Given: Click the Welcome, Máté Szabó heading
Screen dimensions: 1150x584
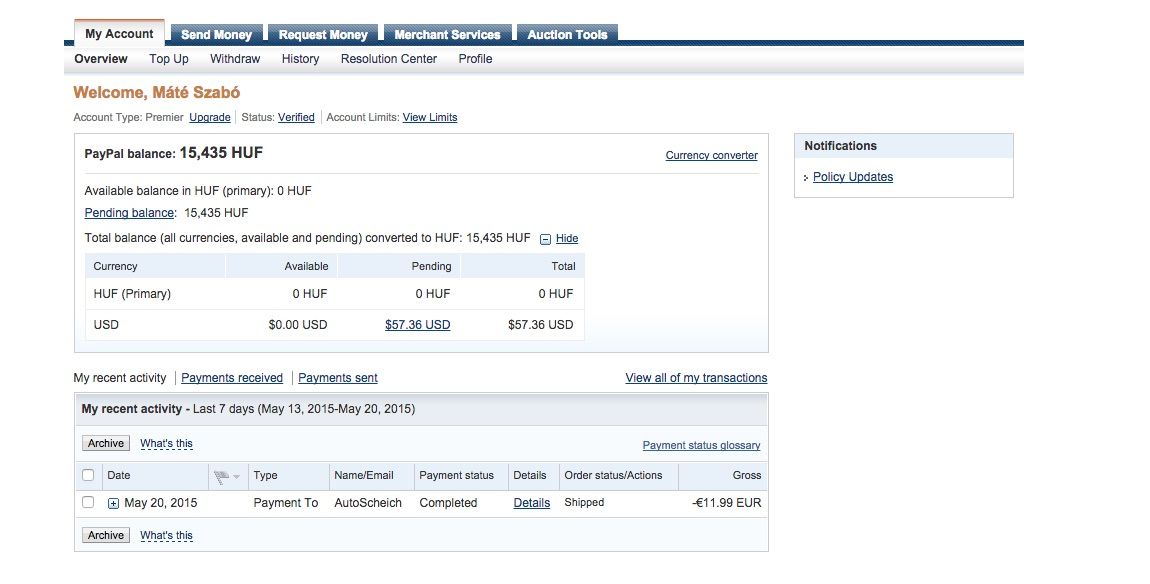Looking at the screenshot, I should [157, 92].
